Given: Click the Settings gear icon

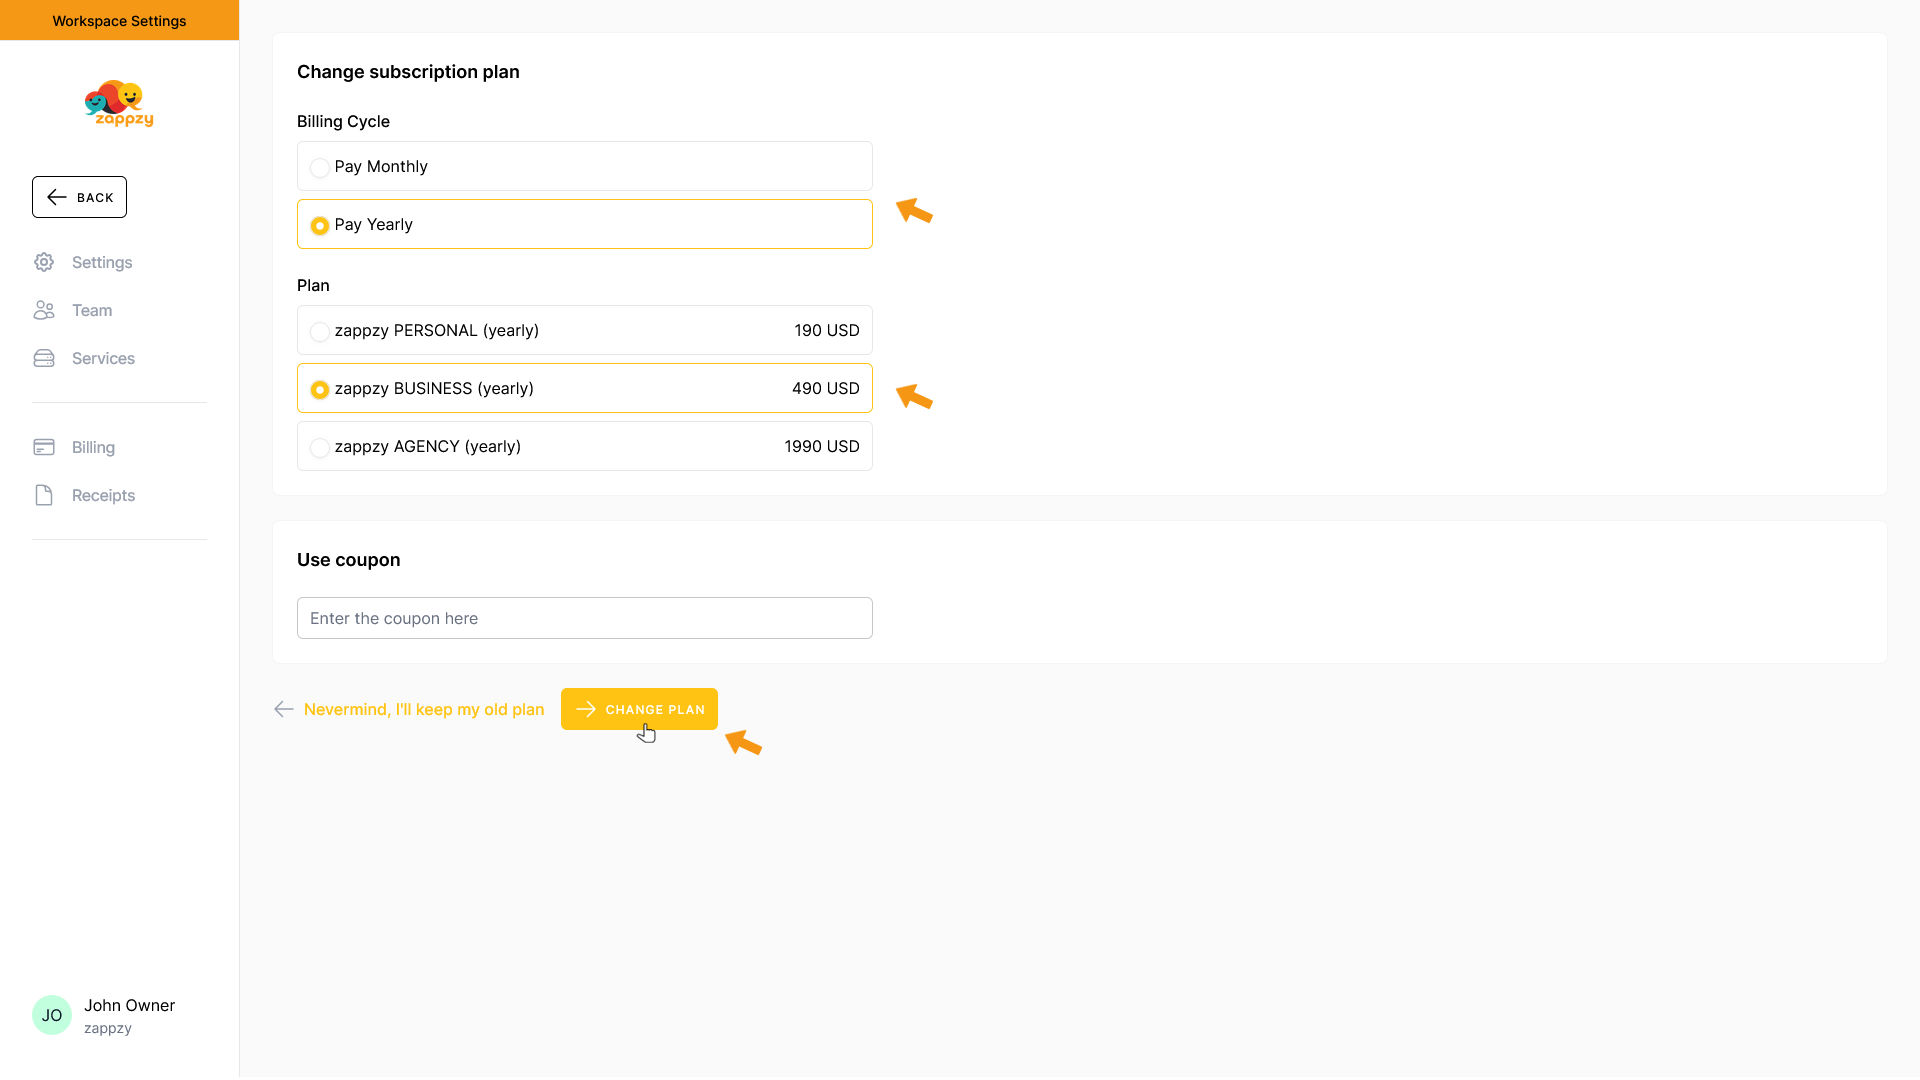Looking at the screenshot, I should [x=44, y=262].
